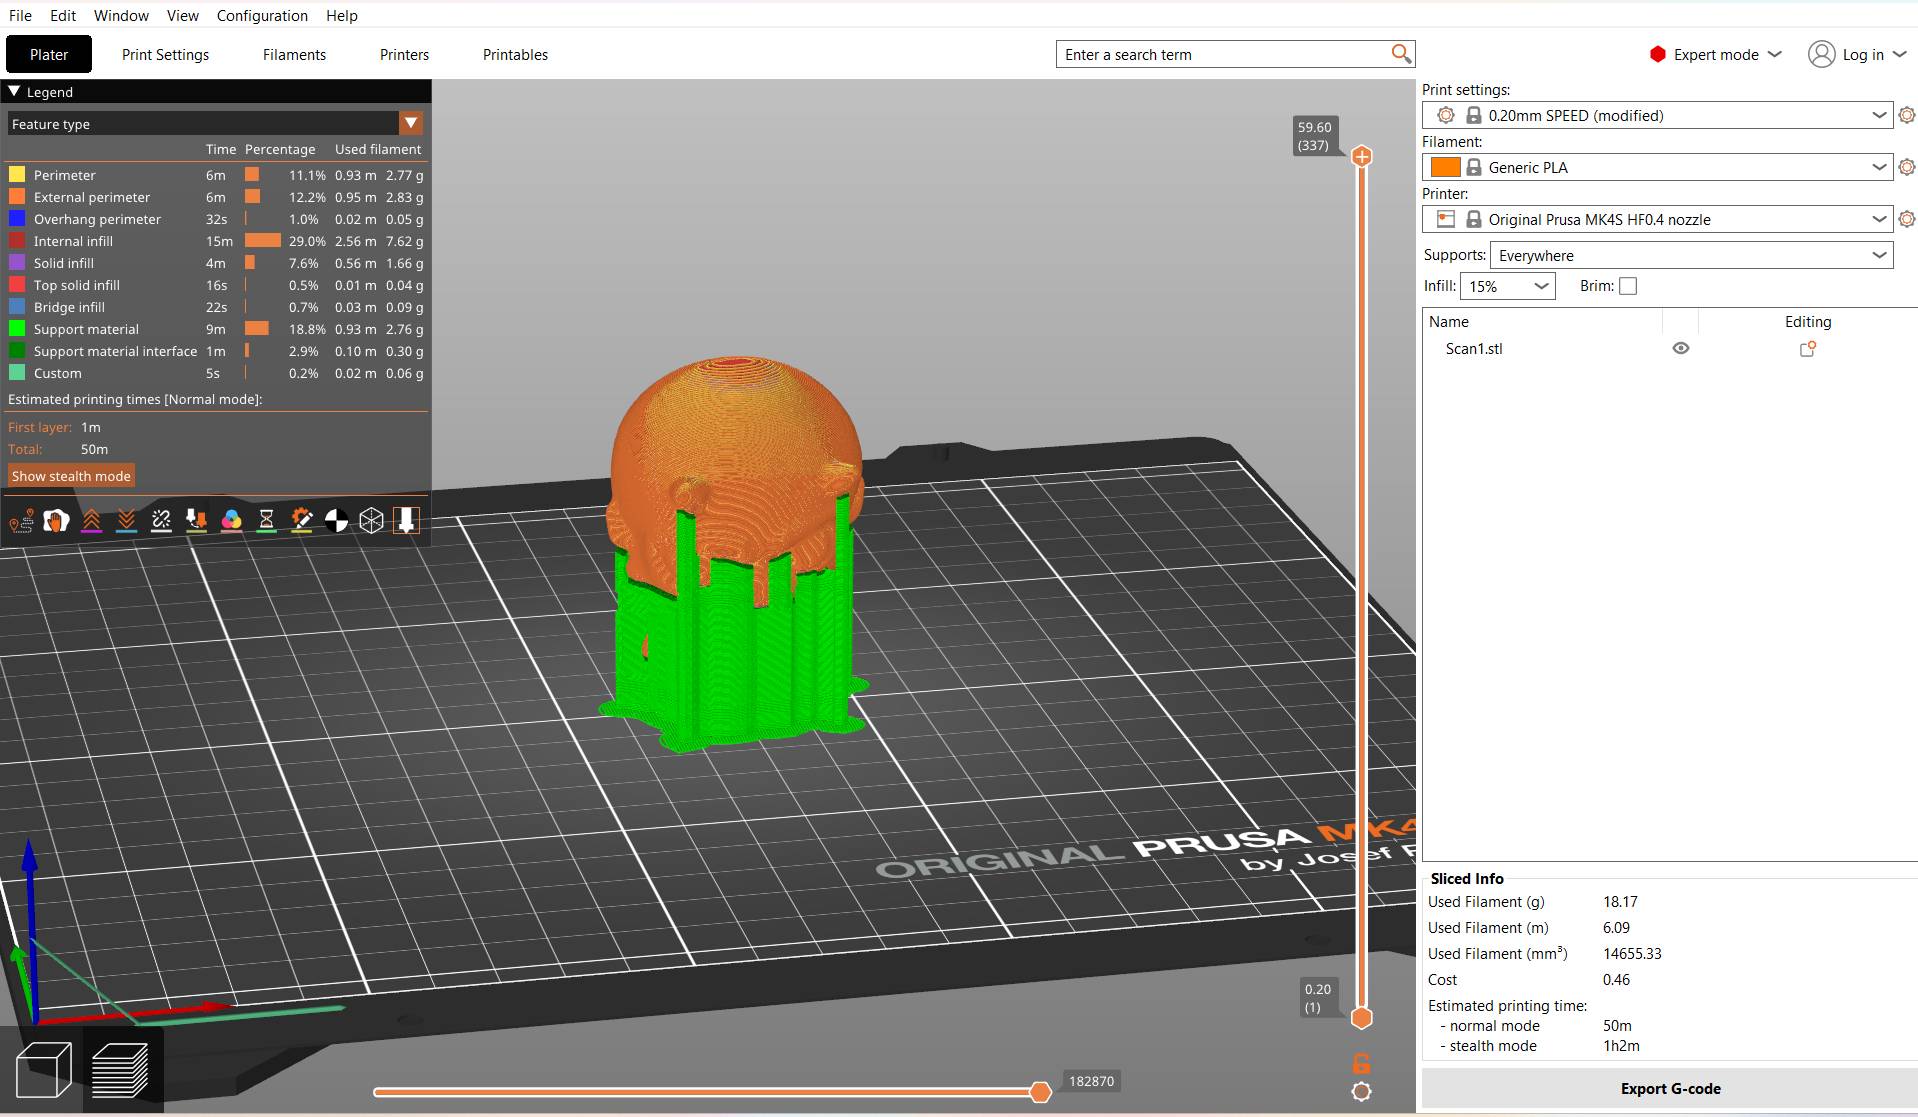Viewport: 1918px width, 1117px height.
Task: Toggle tool marker nozzle icon in legend toolbar
Action: click(x=406, y=521)
